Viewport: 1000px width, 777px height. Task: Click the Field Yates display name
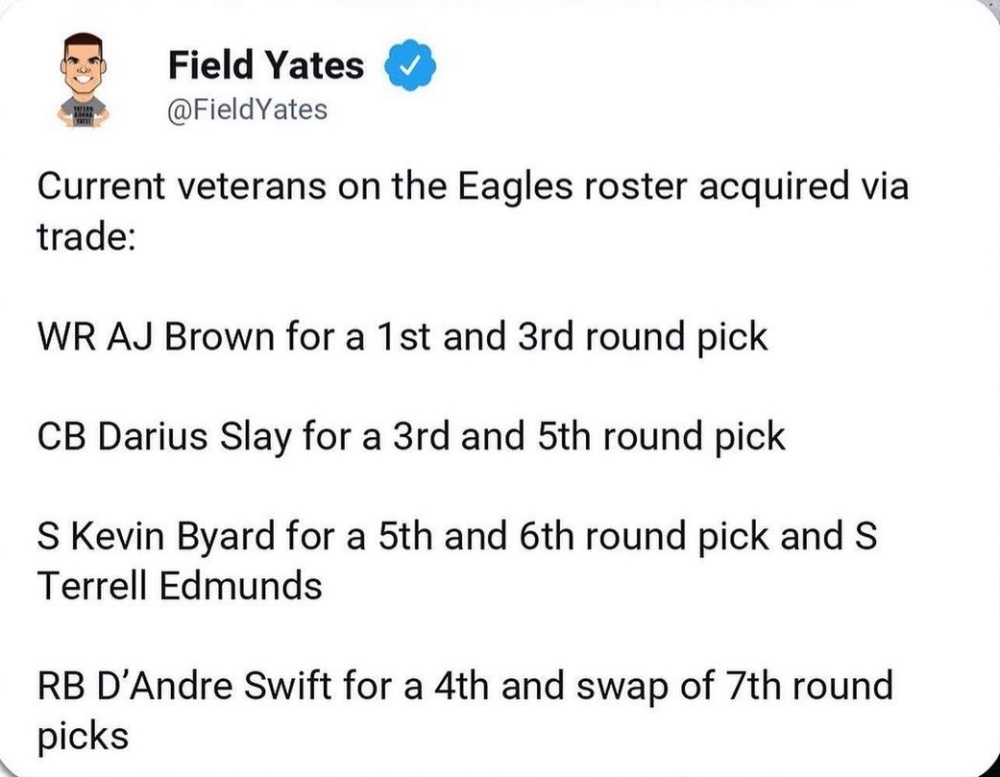(266, 65)
